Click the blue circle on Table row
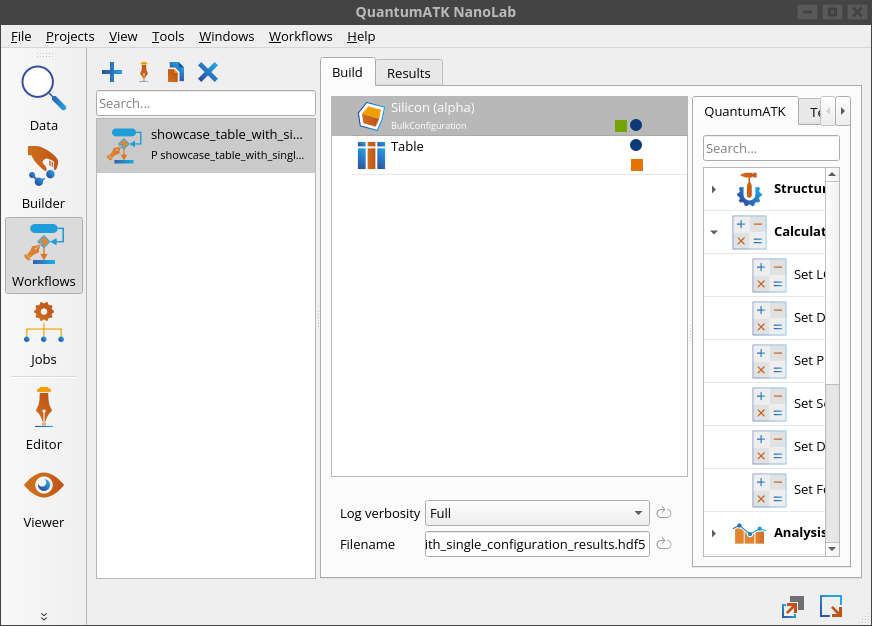The height and width of the screenshot is (626, 872). tap(636, 145)
